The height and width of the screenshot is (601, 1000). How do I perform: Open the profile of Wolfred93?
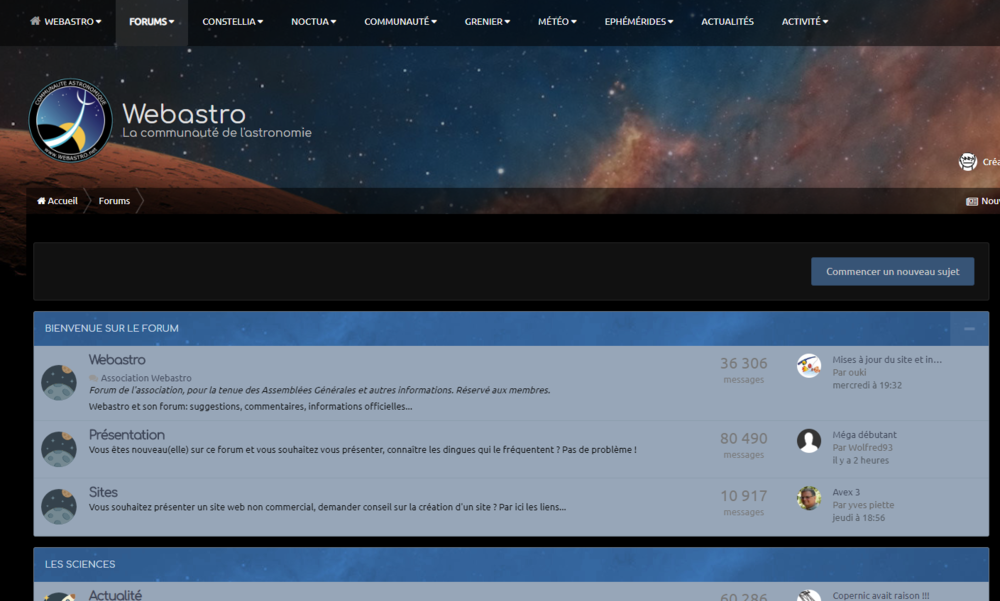871,448
